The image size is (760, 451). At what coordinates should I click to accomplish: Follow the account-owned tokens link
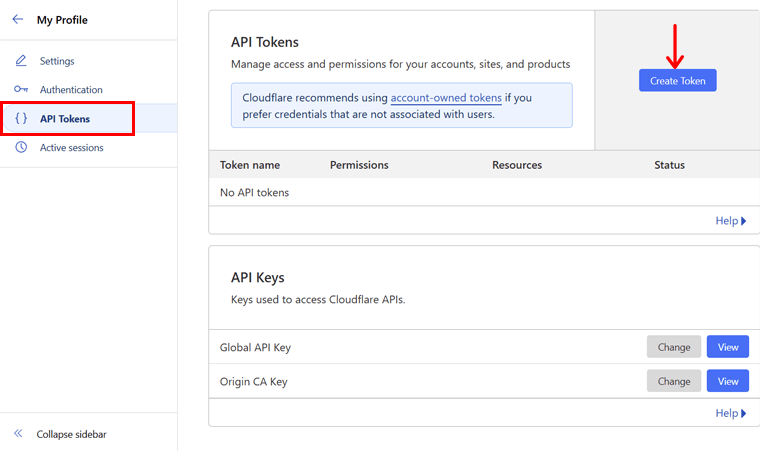[446, 97]
